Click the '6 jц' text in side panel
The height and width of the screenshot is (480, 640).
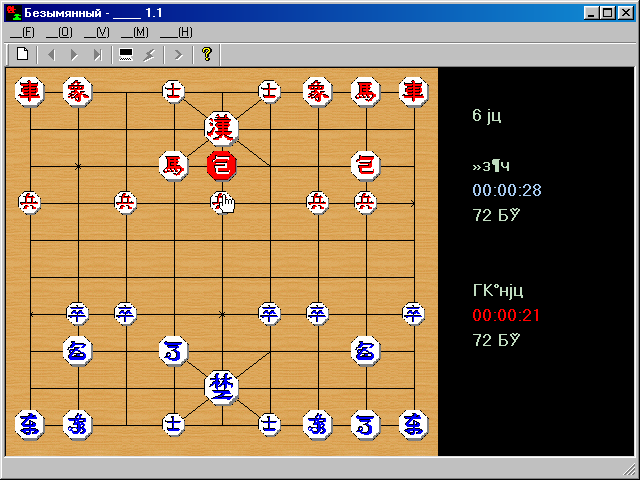pos(487,116)
